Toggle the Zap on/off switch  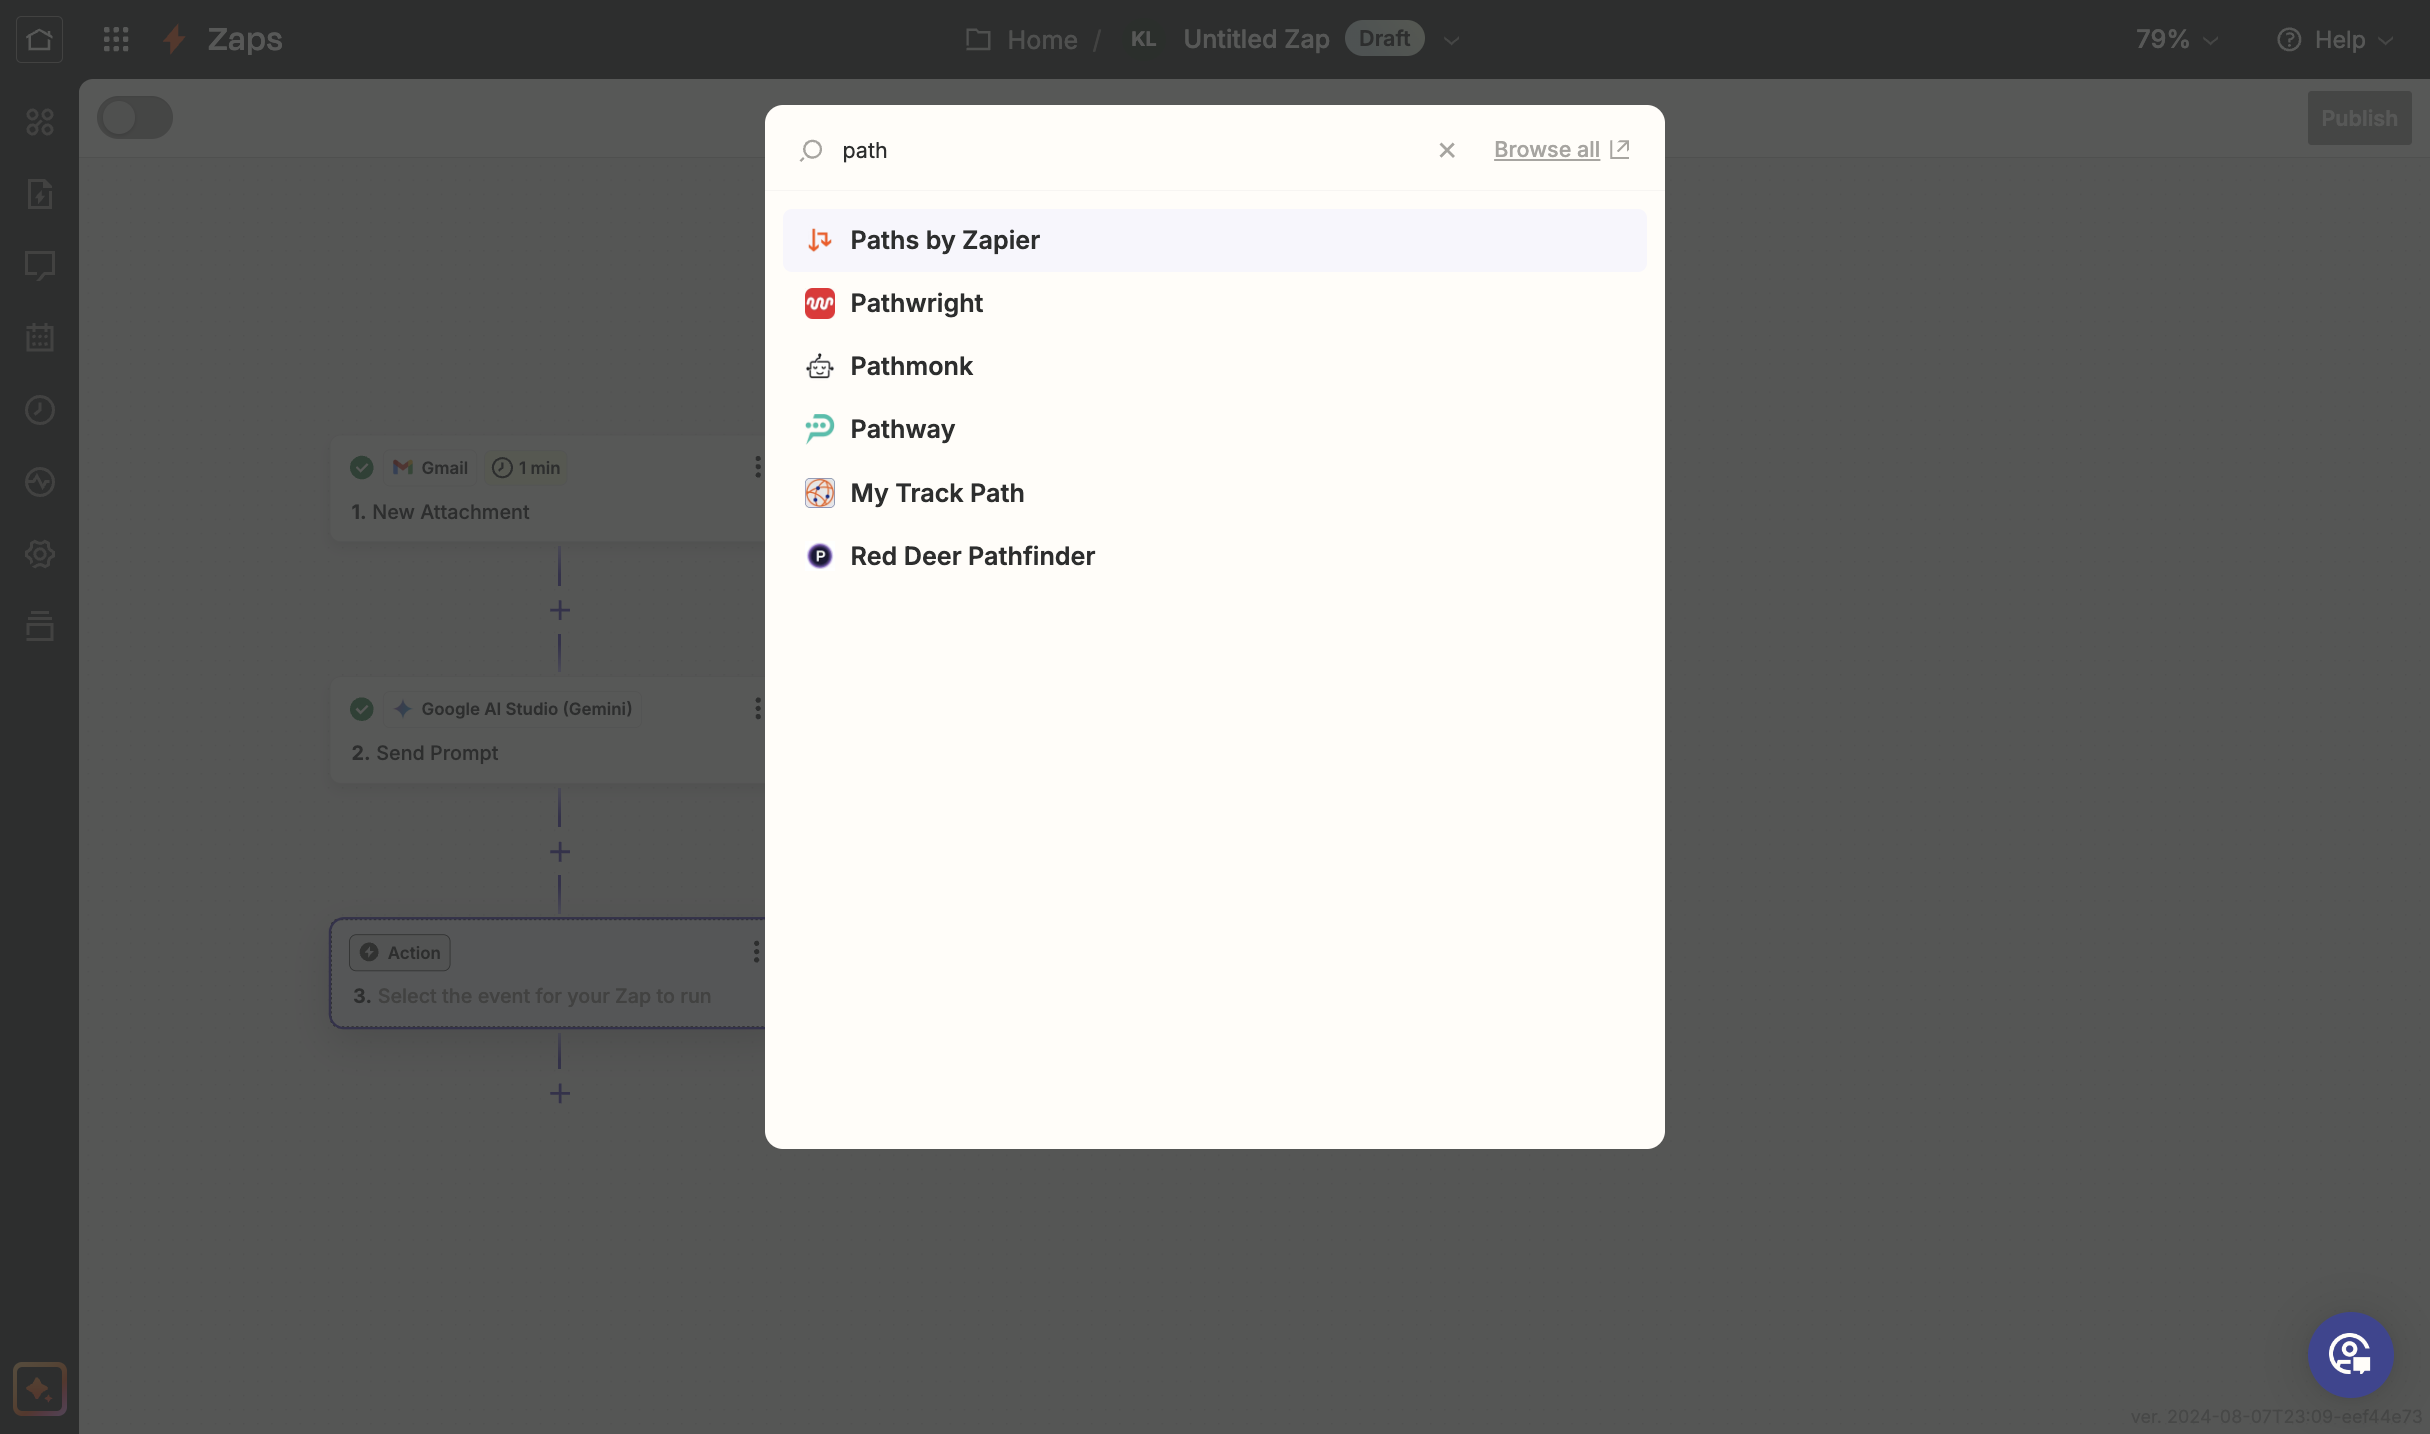tap(135, 118)
